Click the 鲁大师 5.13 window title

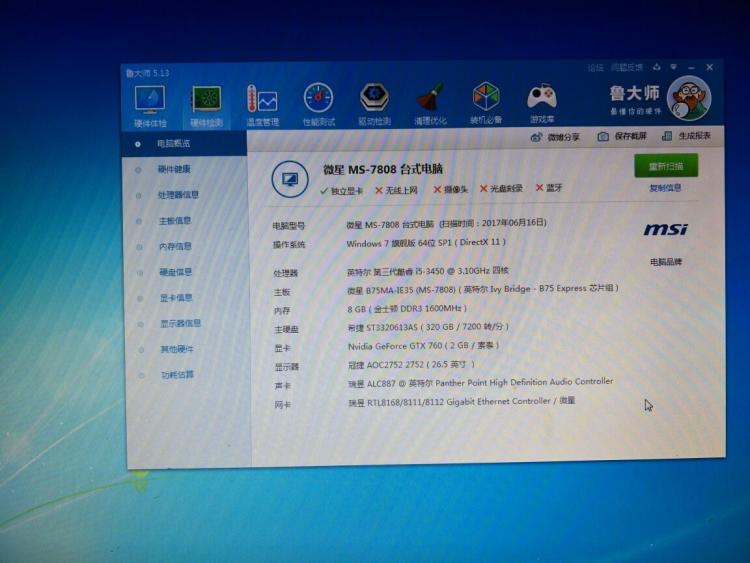click(x=147, y=73)
